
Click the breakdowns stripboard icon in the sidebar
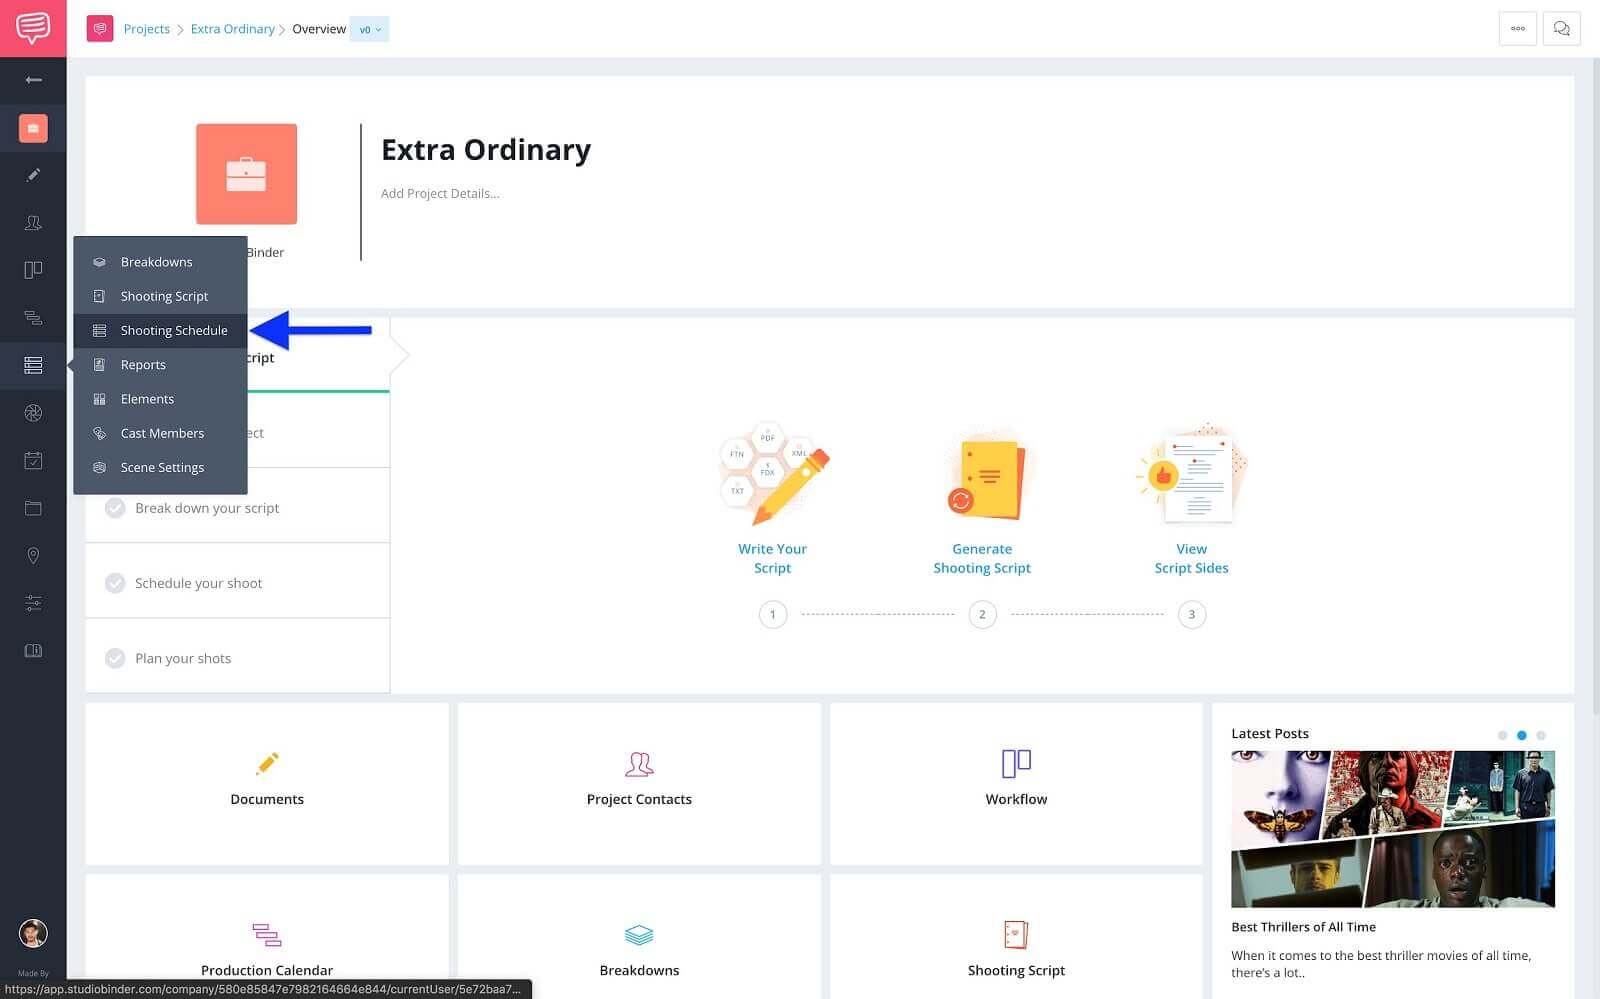(x=33, y=365)
